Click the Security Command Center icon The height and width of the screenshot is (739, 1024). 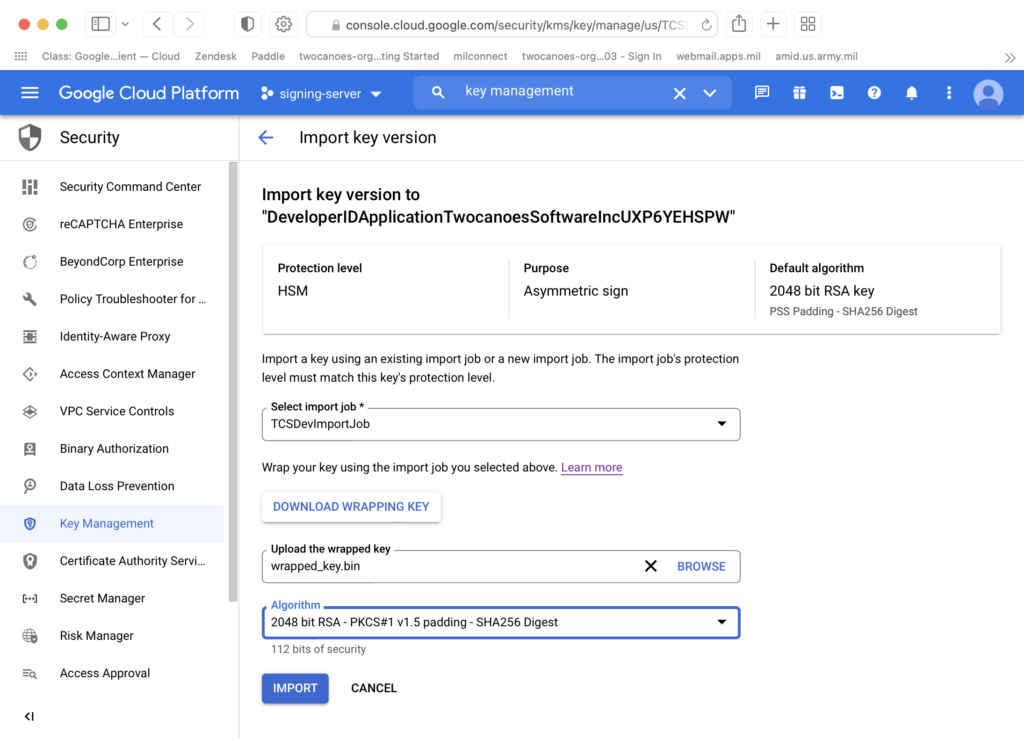[29, 187]
